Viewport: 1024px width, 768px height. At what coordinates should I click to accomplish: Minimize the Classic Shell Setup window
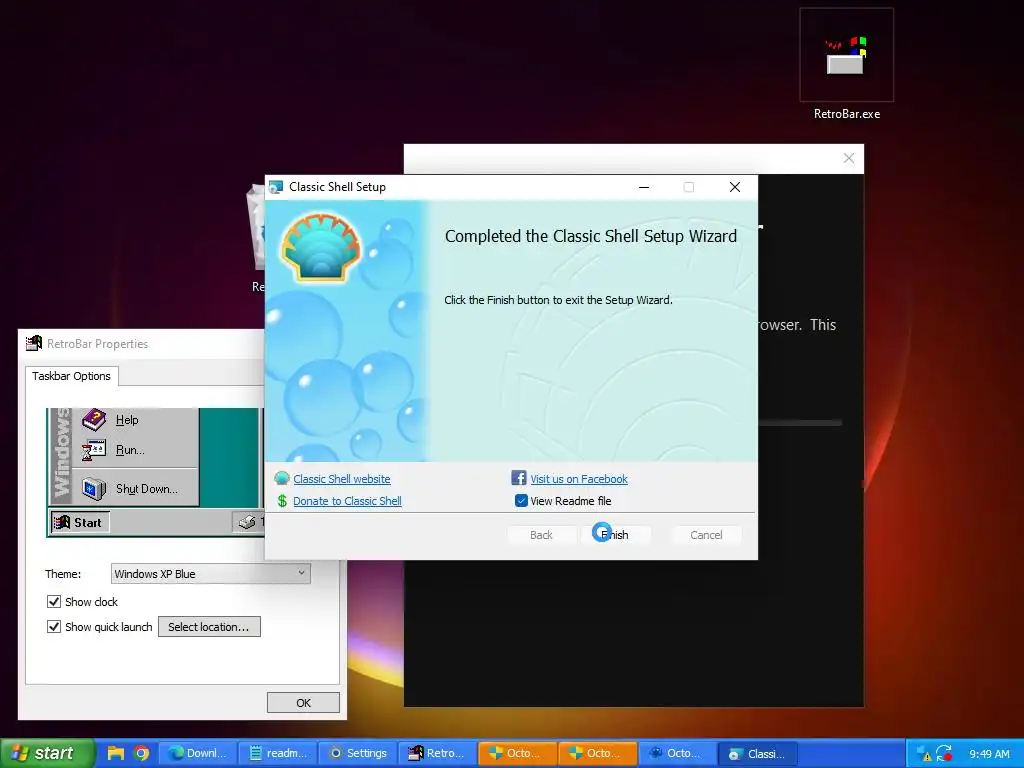pos(644,187)
